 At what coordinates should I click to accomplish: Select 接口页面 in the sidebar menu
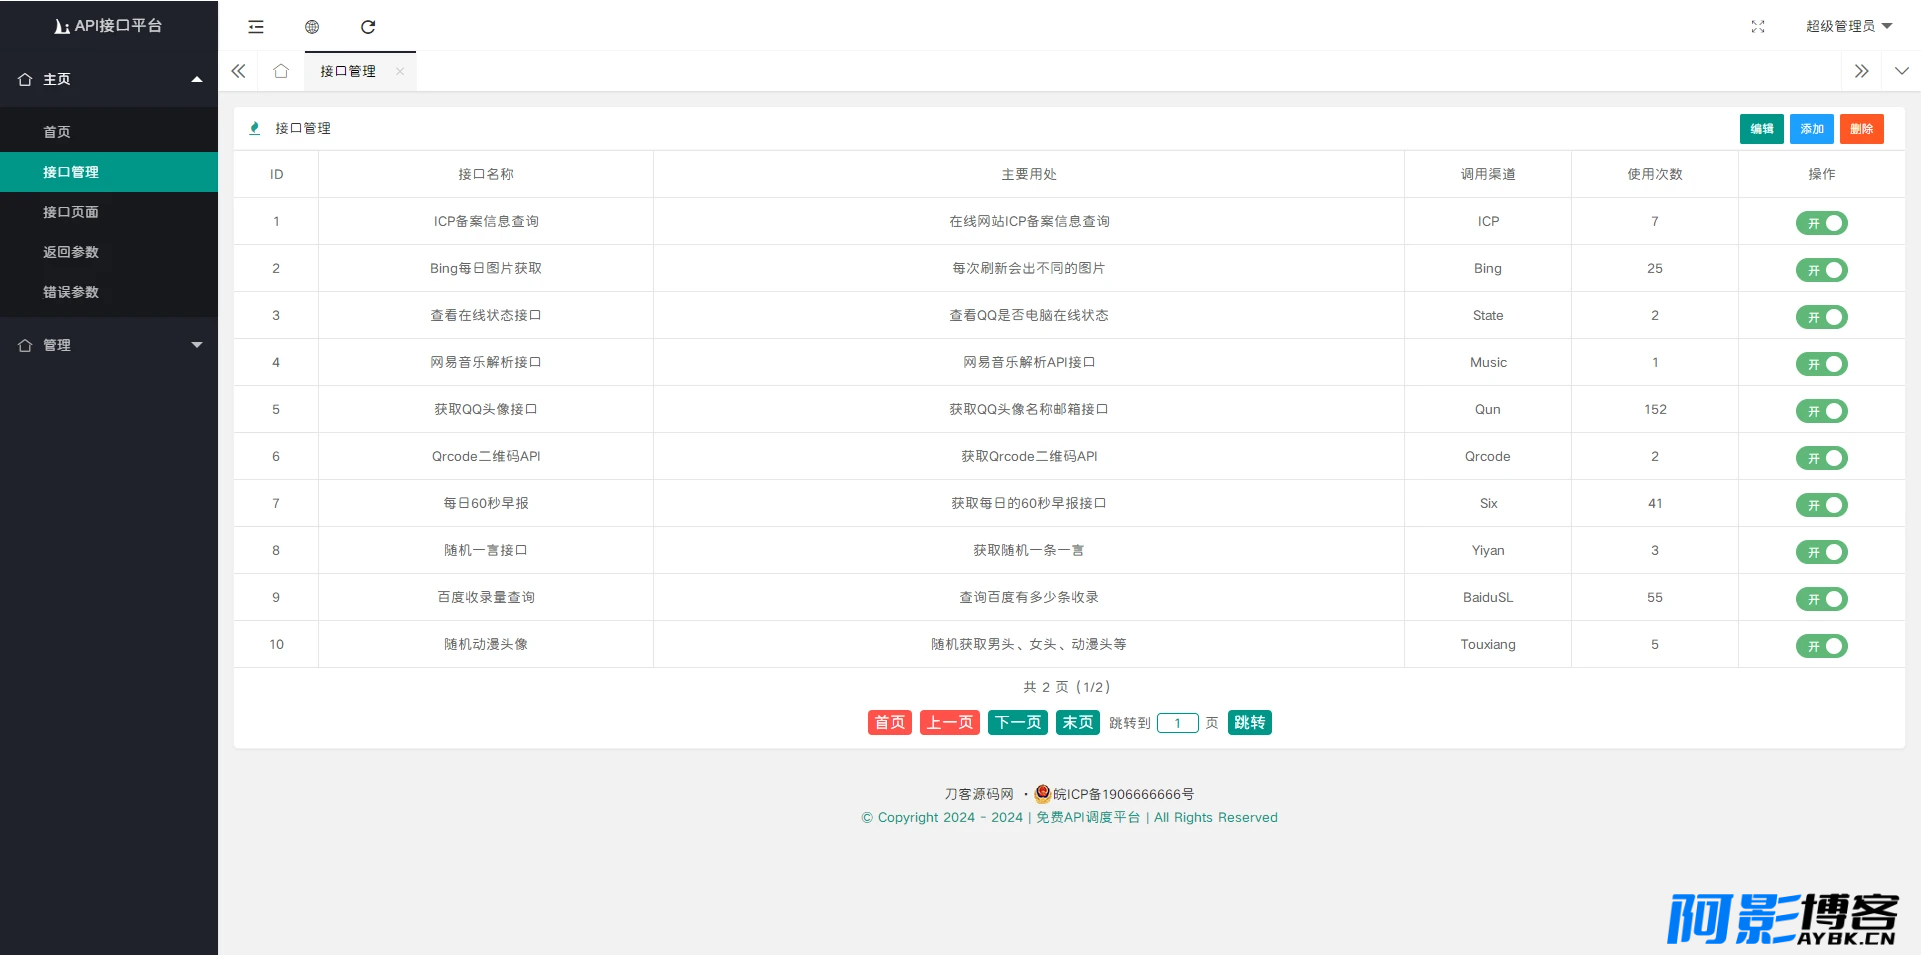click(71, 212)
